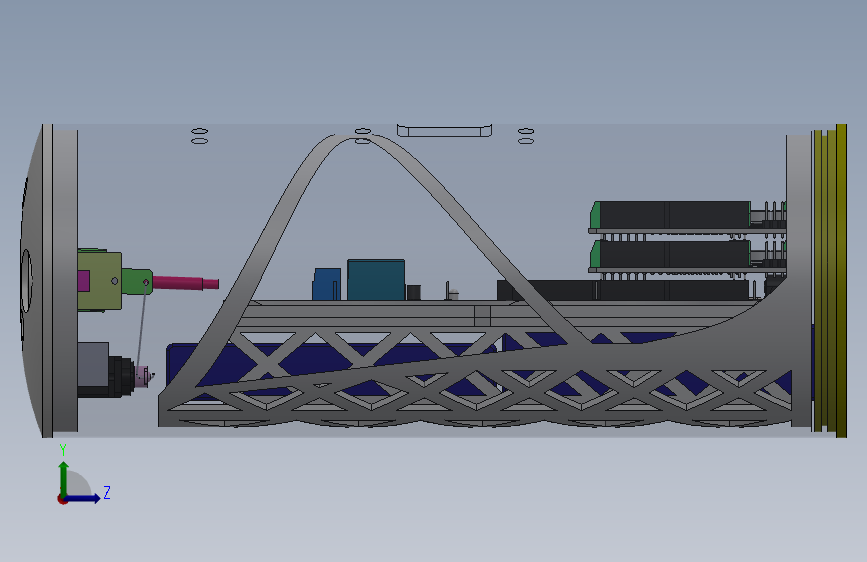Select the olive green bracket on the left cap
The image size is (867, 562).
tap(100, 281)
